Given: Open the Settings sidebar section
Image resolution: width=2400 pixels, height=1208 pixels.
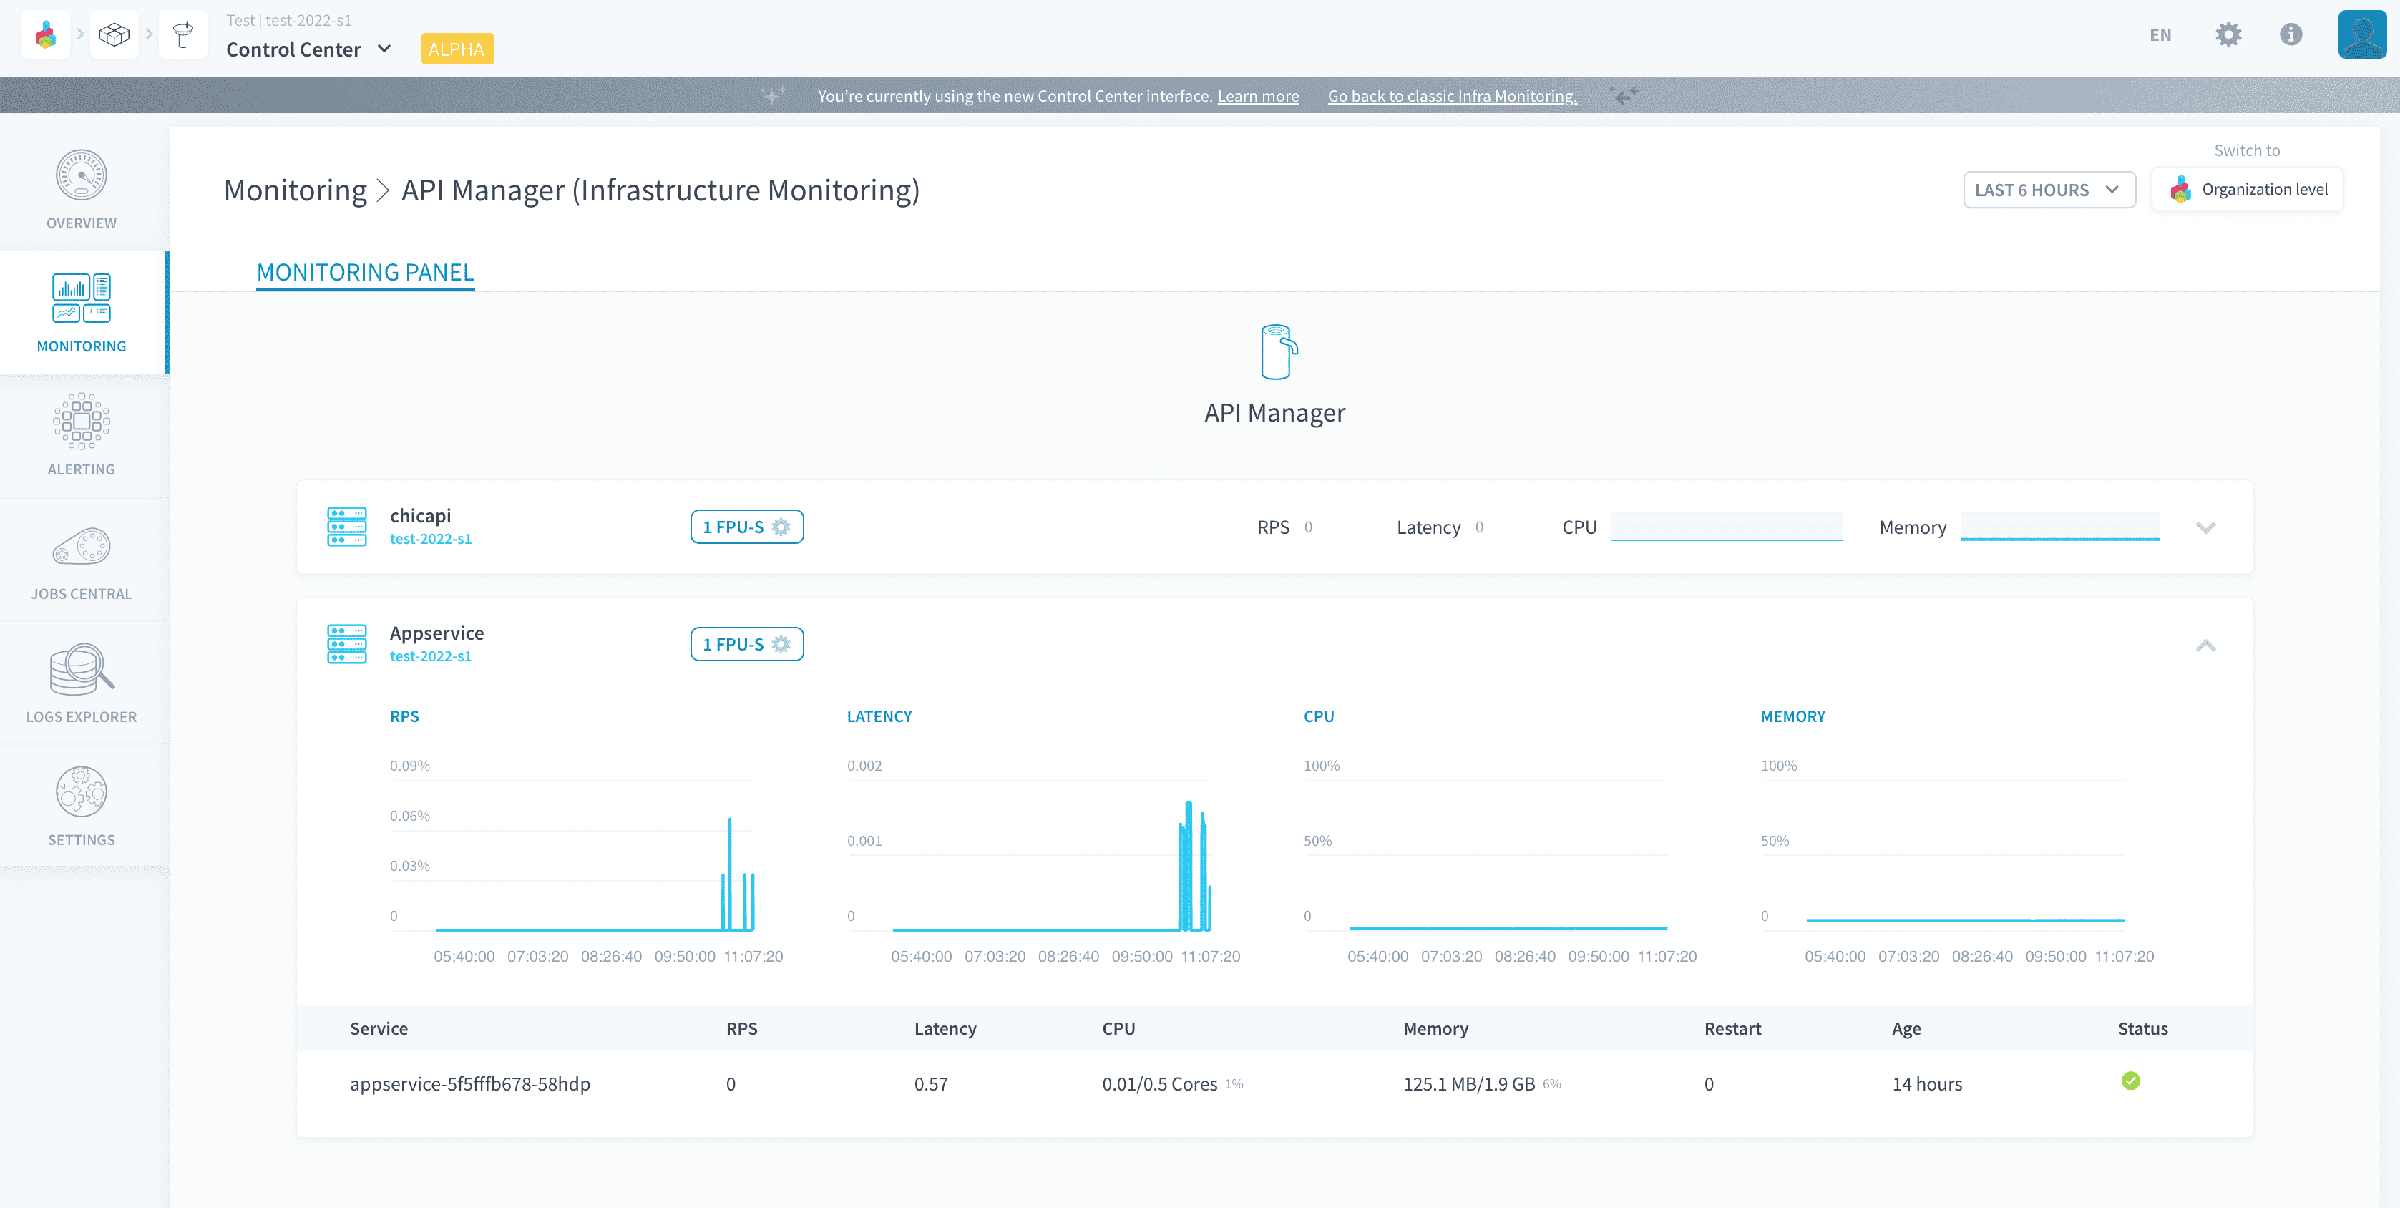Looking at the screenshot, I should tap(82, 806).
